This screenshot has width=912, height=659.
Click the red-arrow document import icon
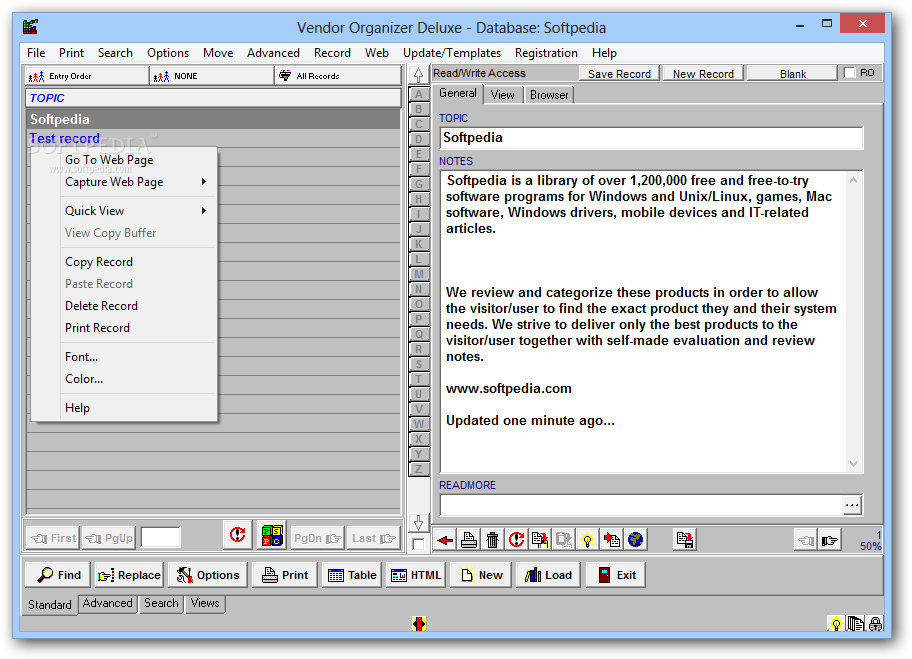click(x=611, y=540)
